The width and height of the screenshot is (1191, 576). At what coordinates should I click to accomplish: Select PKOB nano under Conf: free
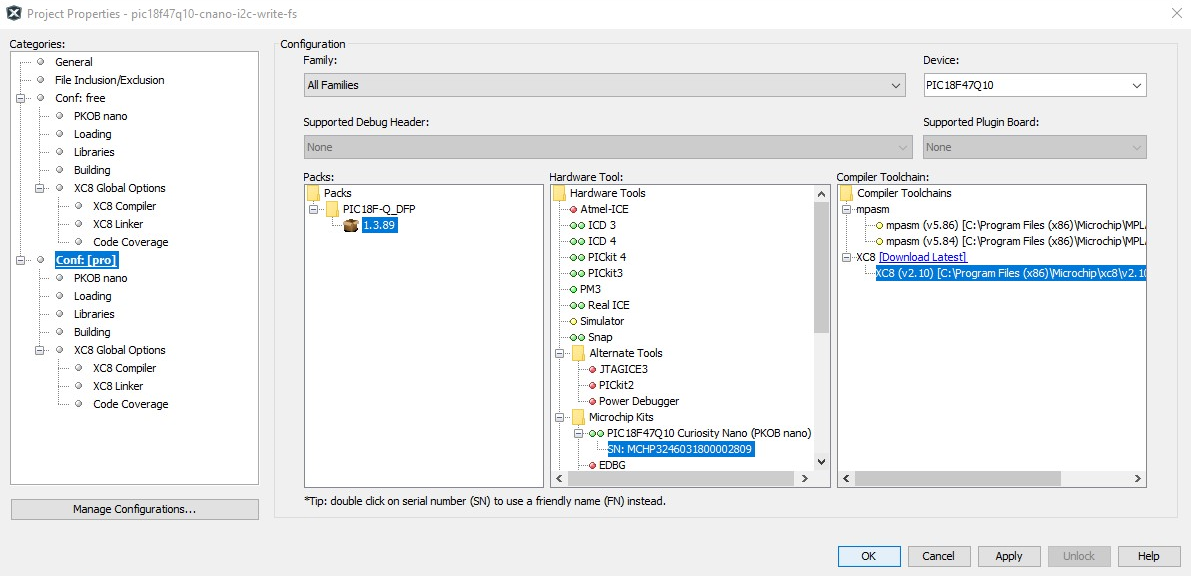[100, 116]
